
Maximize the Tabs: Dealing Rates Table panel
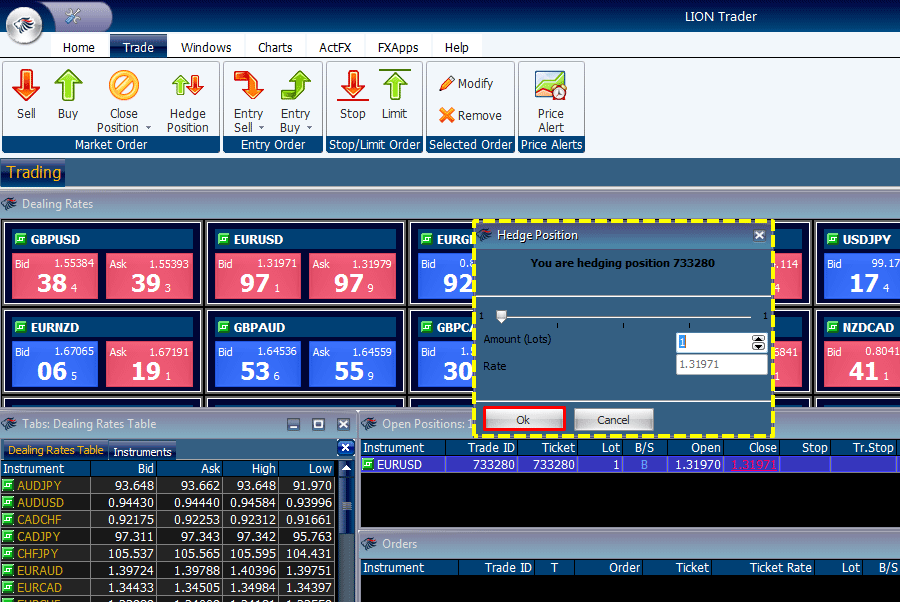coord(318,424)
